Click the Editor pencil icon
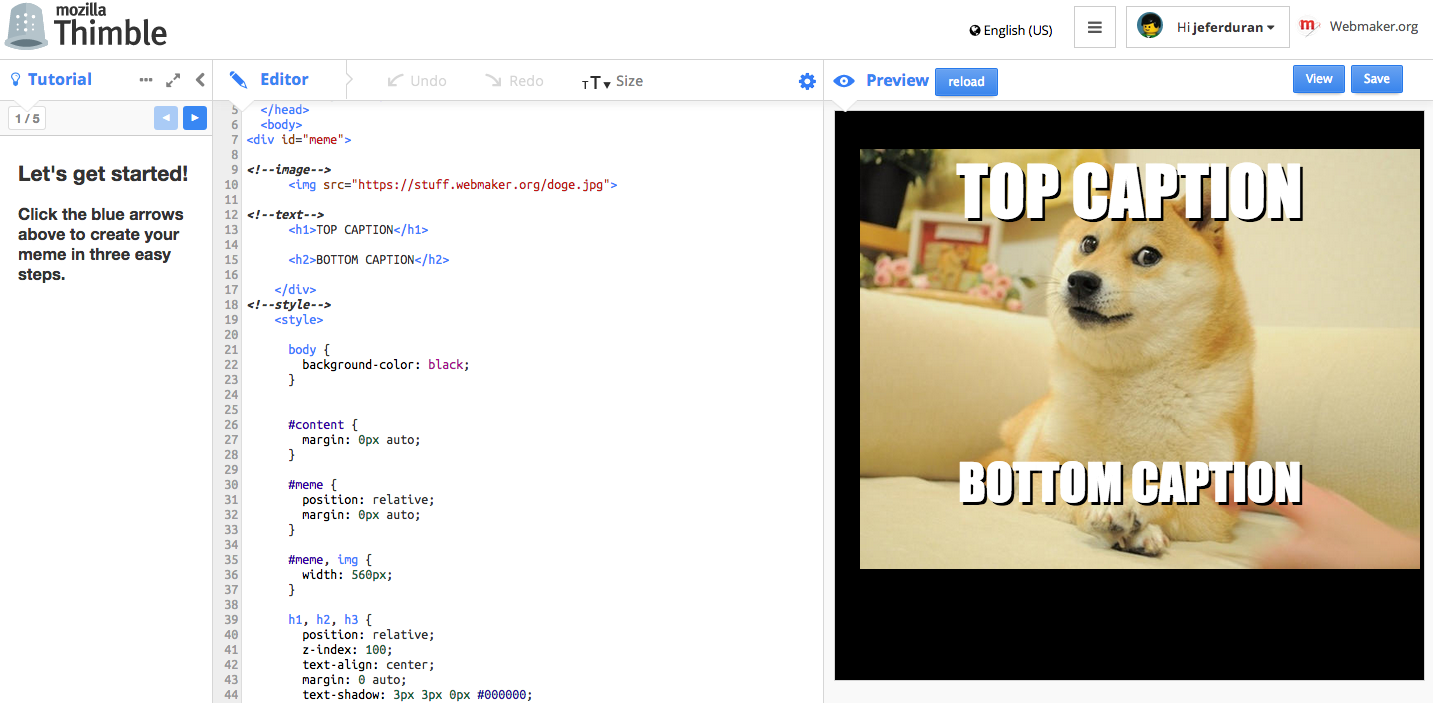1433x703 pixels. pyautogui.click(x=238, y=80)
